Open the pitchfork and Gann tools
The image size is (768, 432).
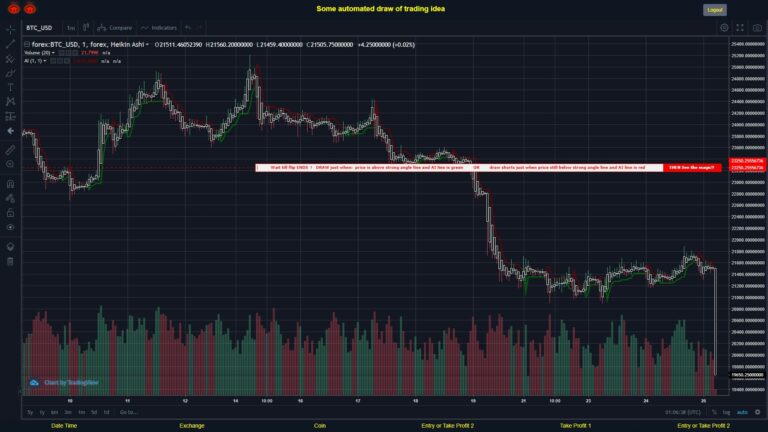pos(10,59)
